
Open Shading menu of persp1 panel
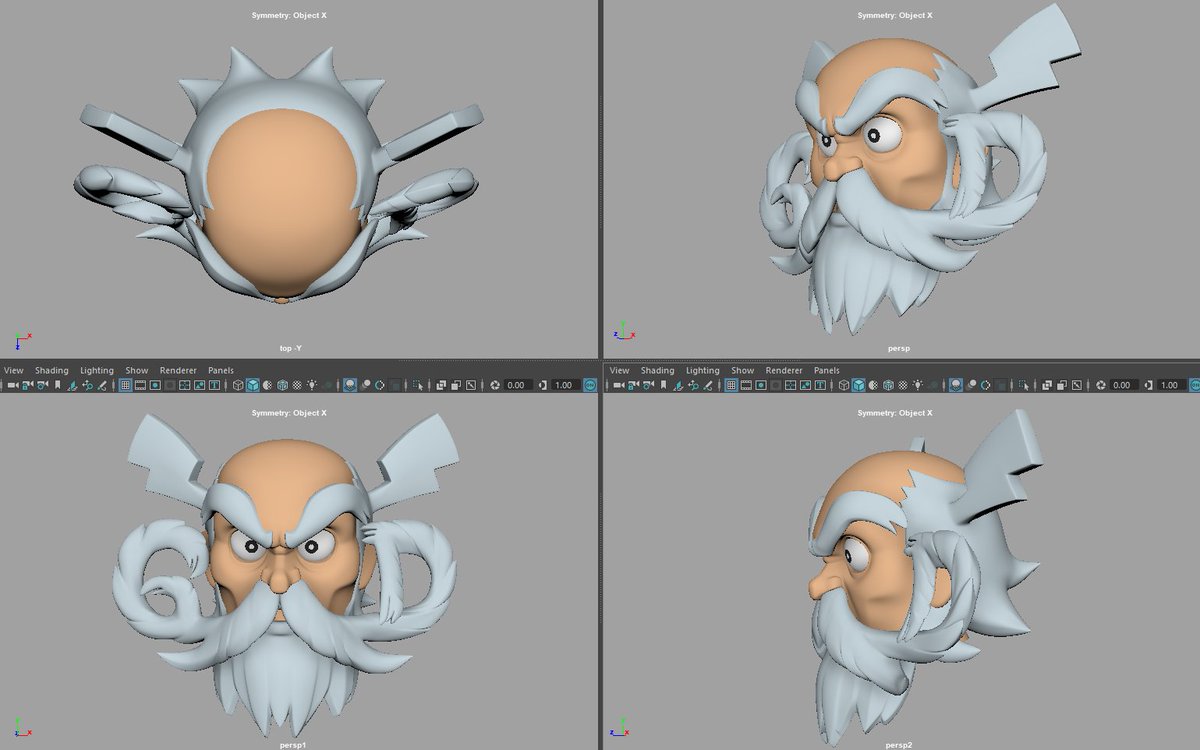(x=52, y=370)
